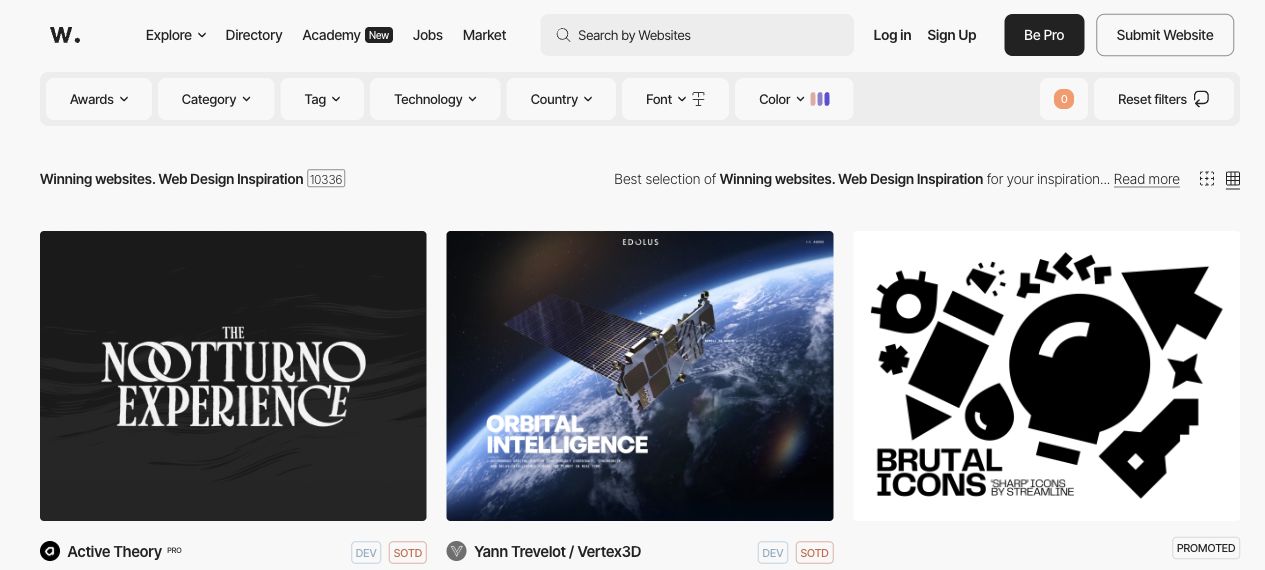Screen dimensions: 1265x570
Task: Click the Yann Trevelot Vertex3D avatar icon
Action: (456, 551)
